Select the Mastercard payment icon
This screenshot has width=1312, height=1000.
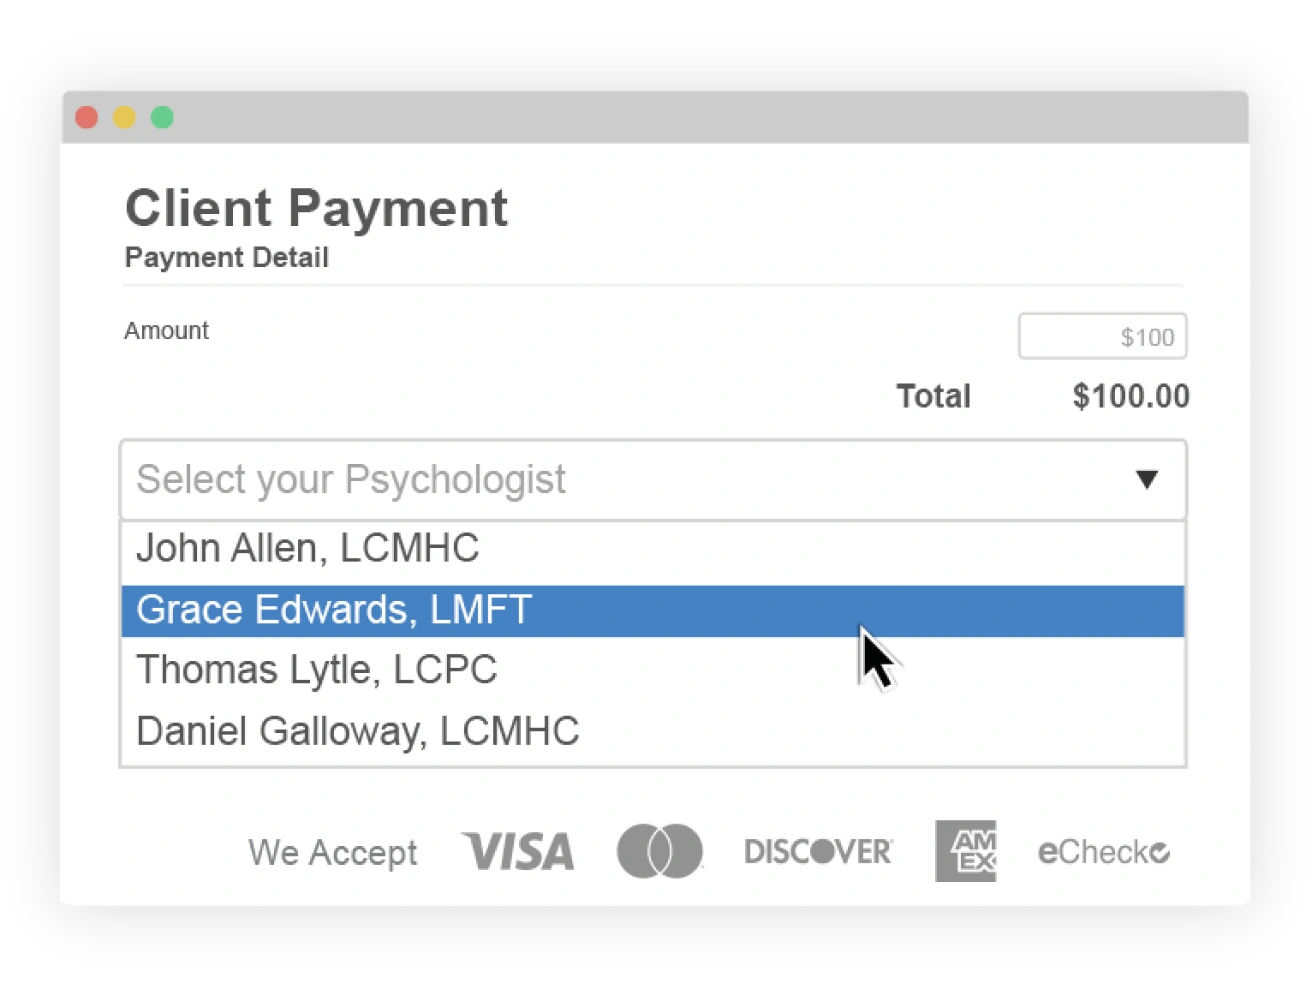coord(660,851)
